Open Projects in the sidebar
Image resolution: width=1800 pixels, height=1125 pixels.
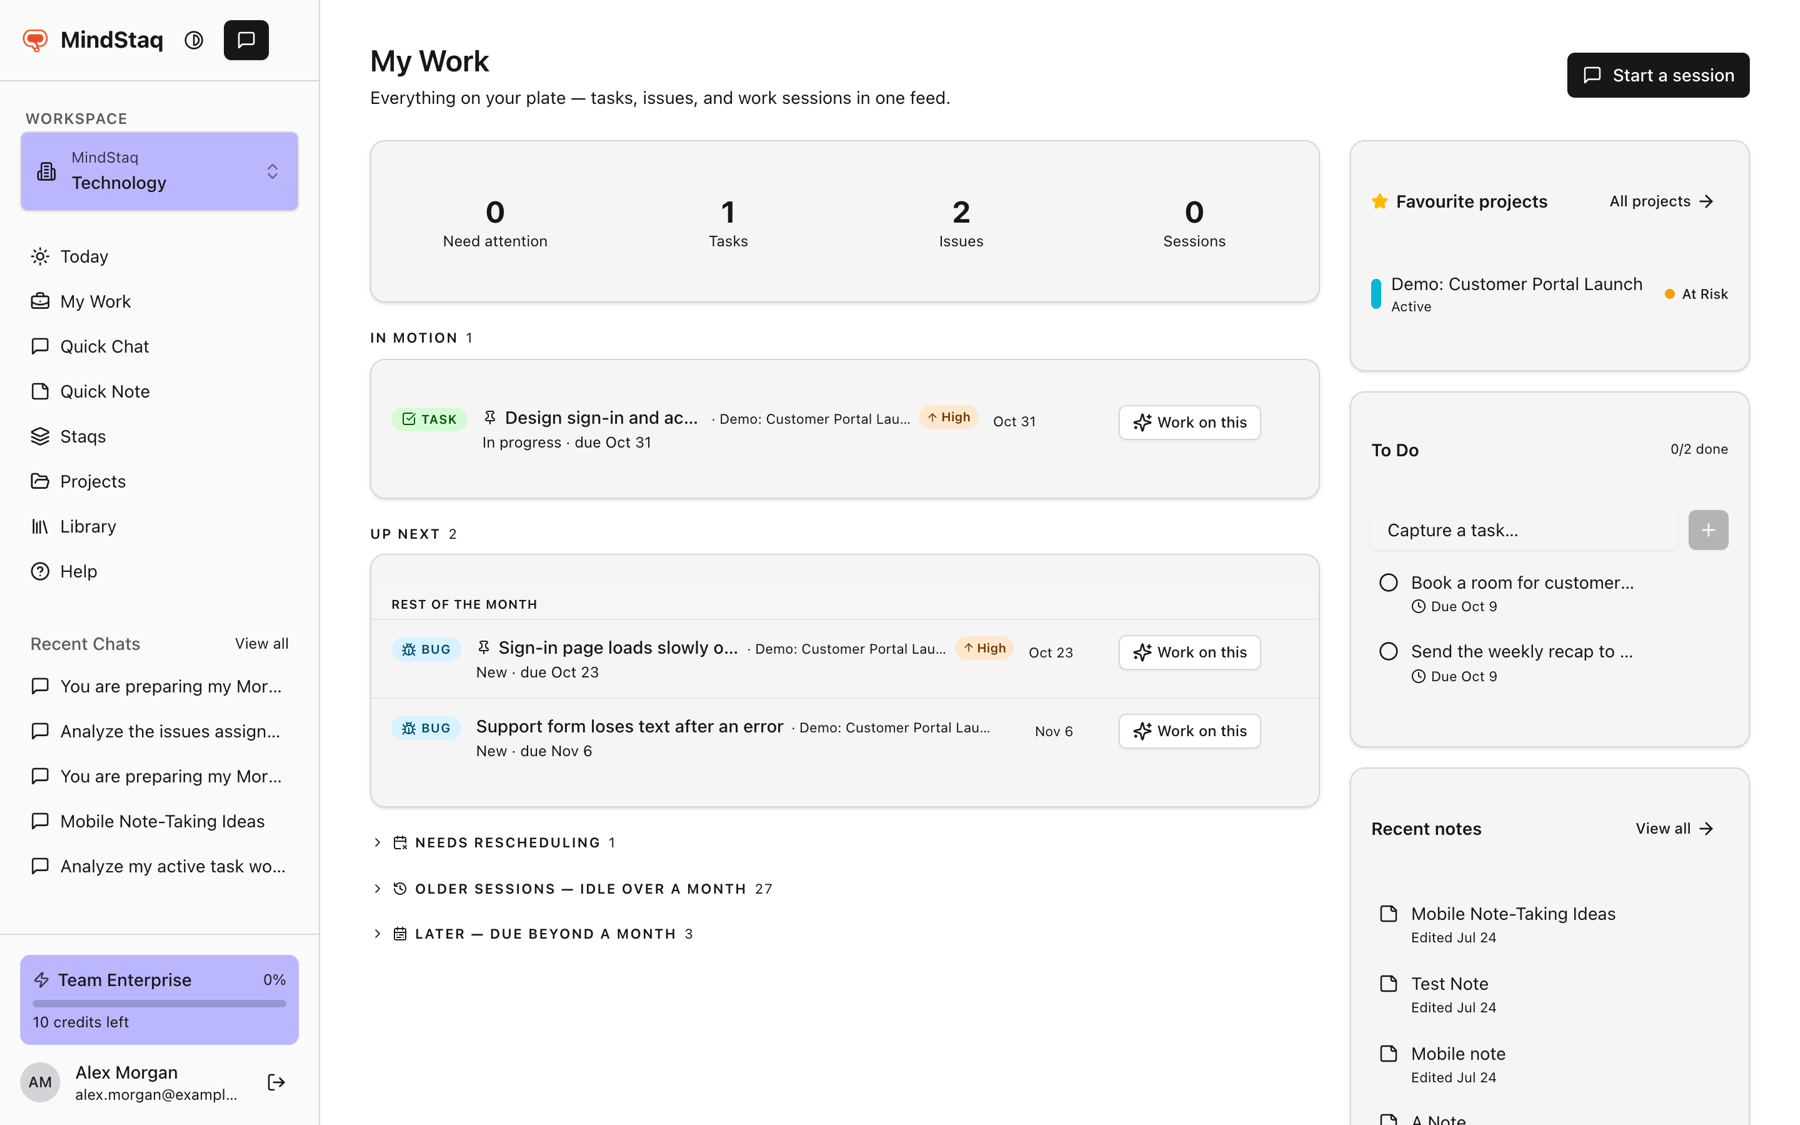pos(159,481)
